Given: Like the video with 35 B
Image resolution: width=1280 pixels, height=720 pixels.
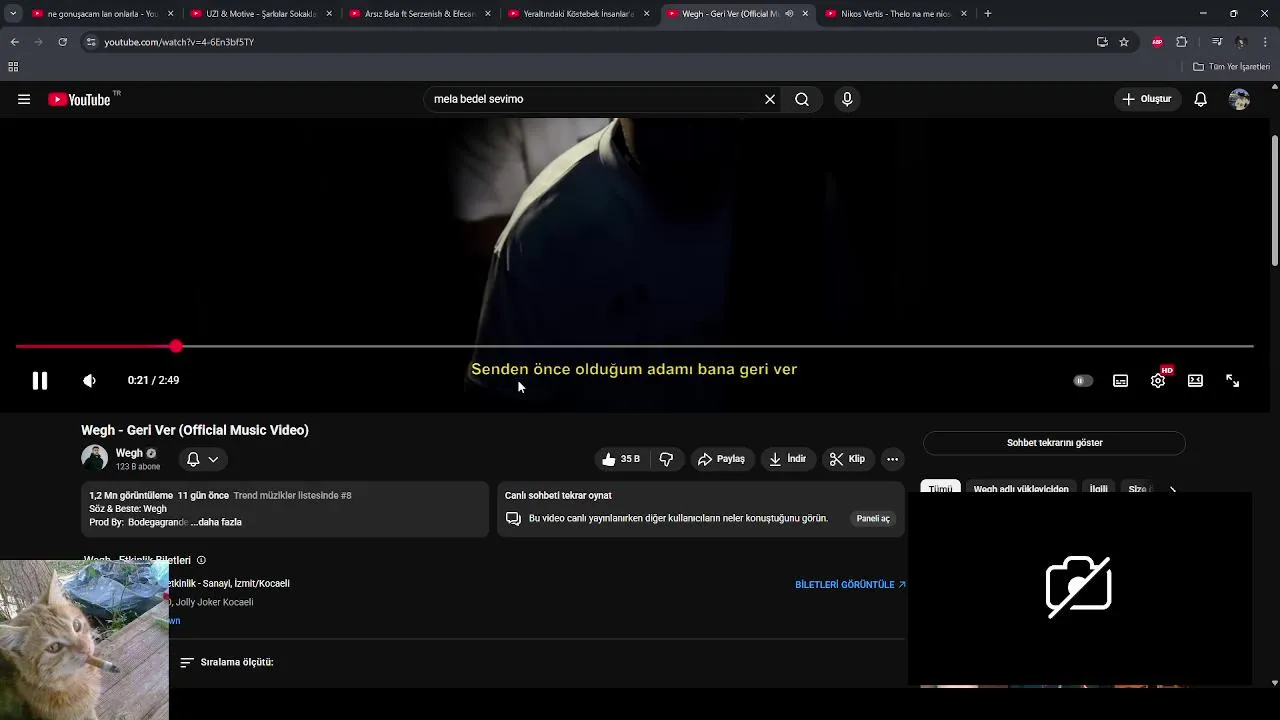Looking at the screenshot, I should click(621, 459).
